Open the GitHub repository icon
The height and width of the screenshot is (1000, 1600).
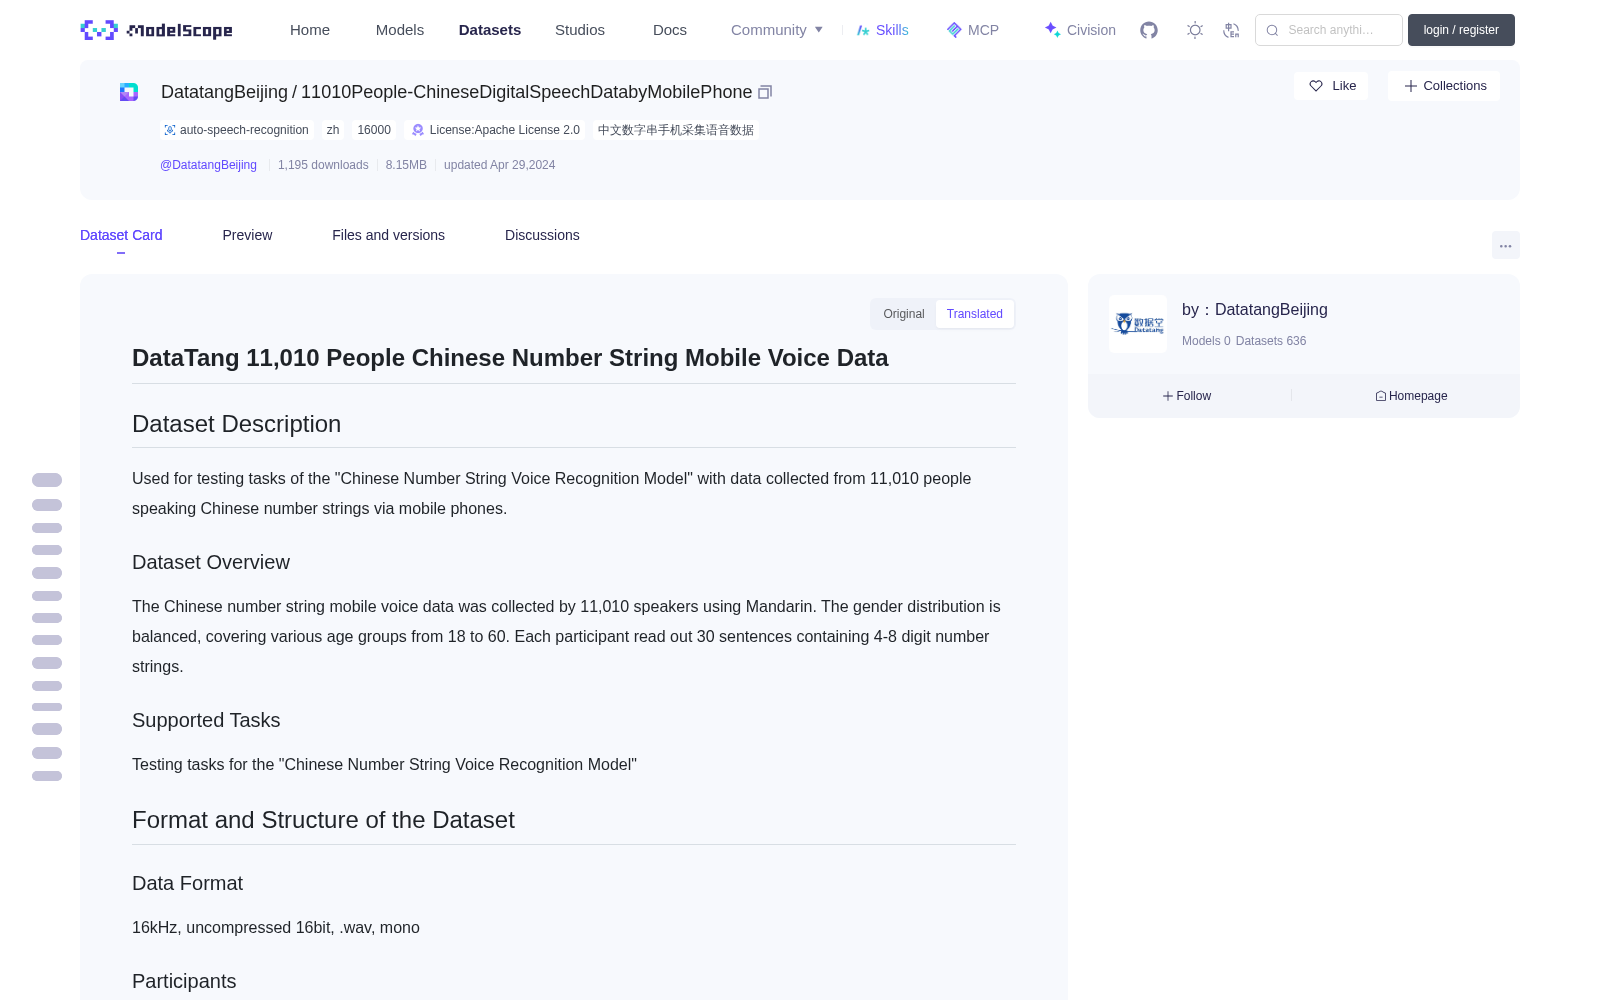coord(1149,30)
